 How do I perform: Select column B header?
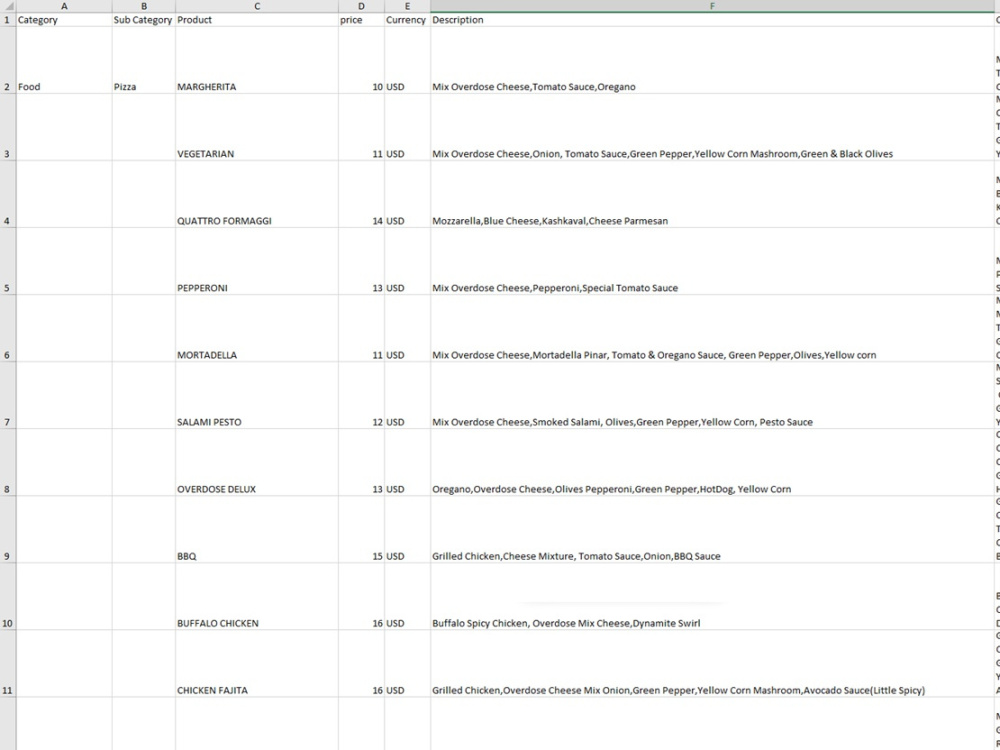(143, 6)
